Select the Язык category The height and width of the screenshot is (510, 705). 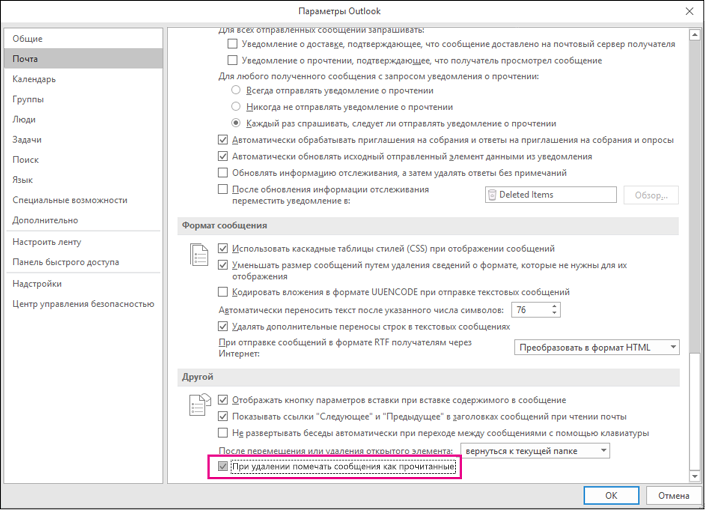(83, 180)
